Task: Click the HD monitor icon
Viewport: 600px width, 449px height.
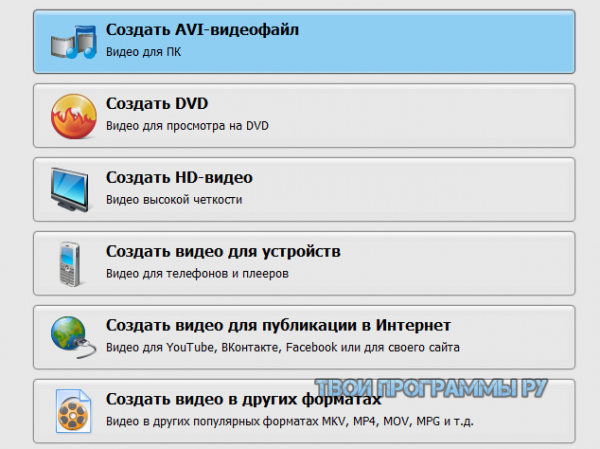Action: tap(70, 189)
